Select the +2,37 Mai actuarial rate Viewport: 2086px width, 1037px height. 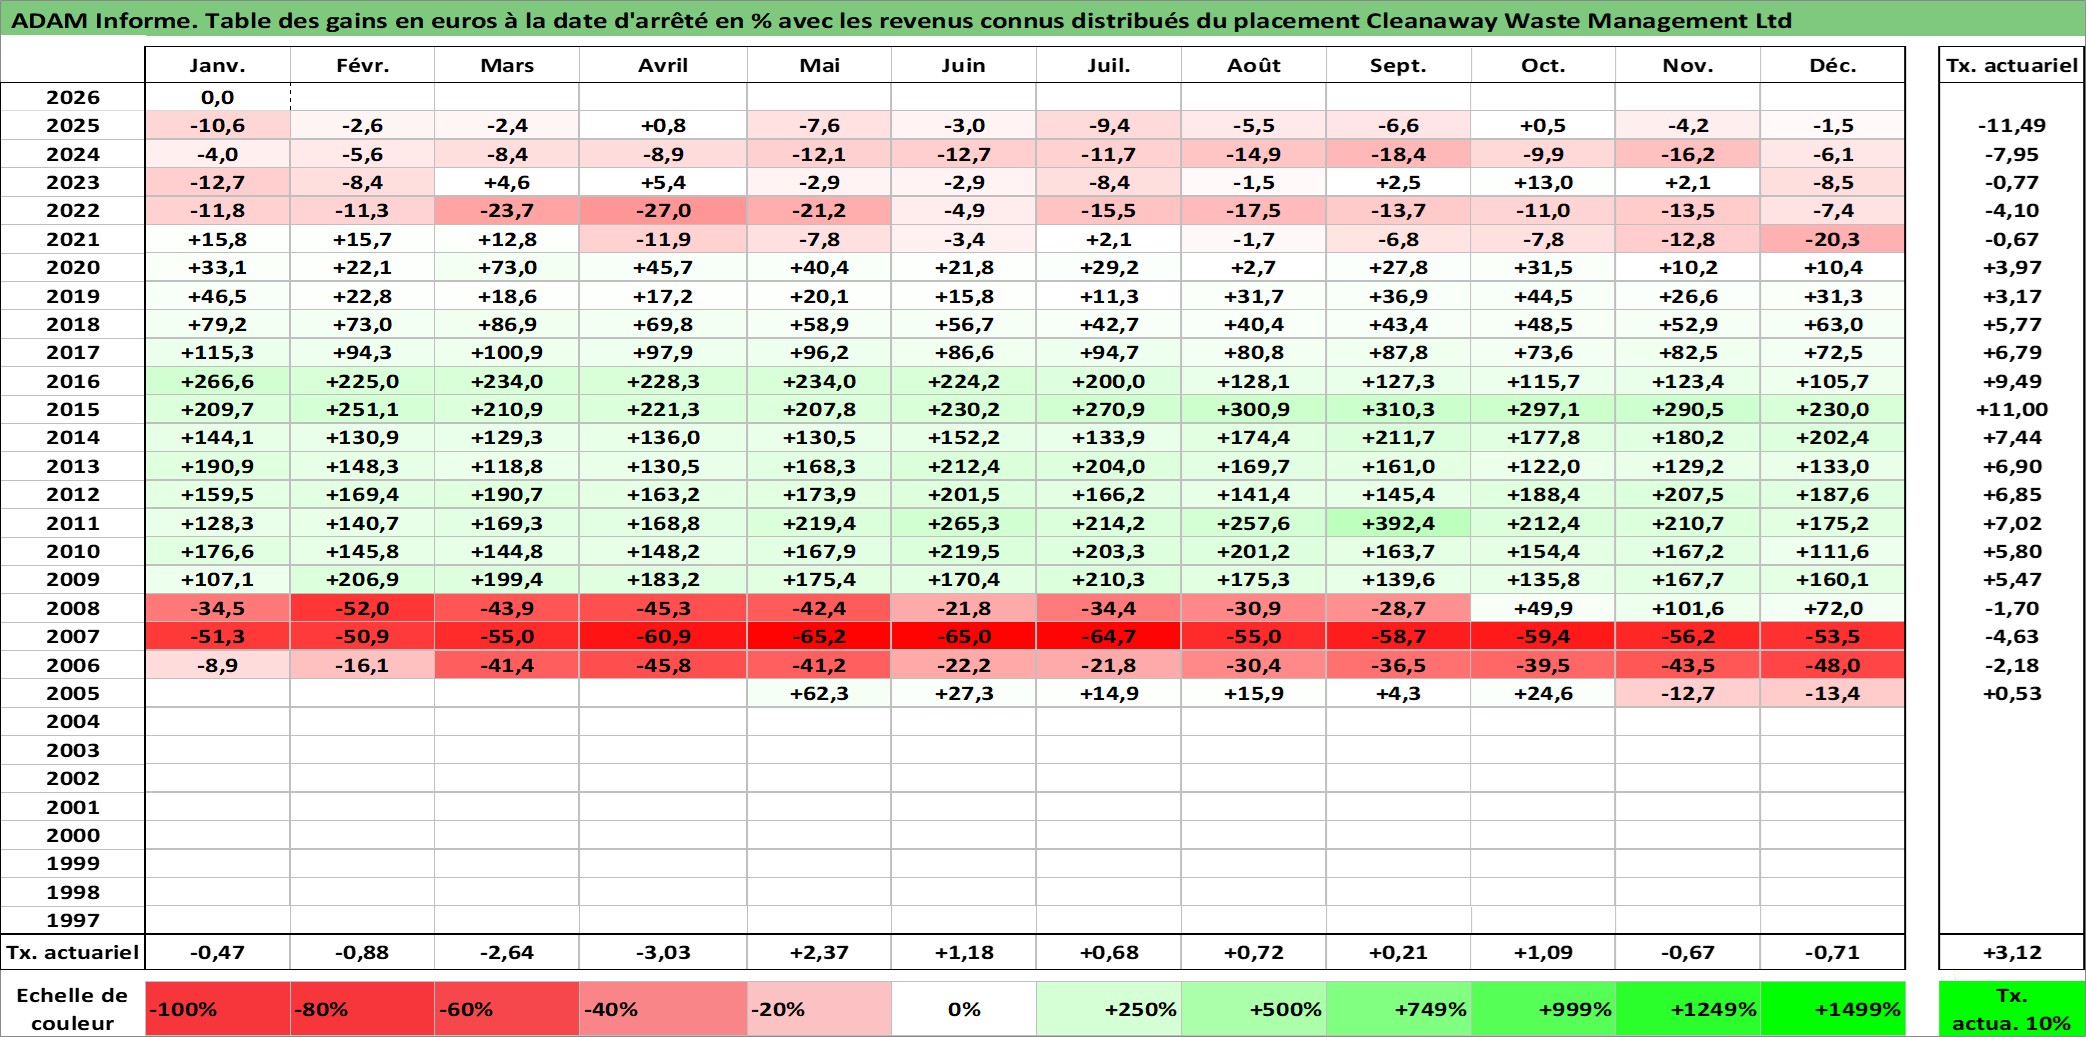[819, 952]
